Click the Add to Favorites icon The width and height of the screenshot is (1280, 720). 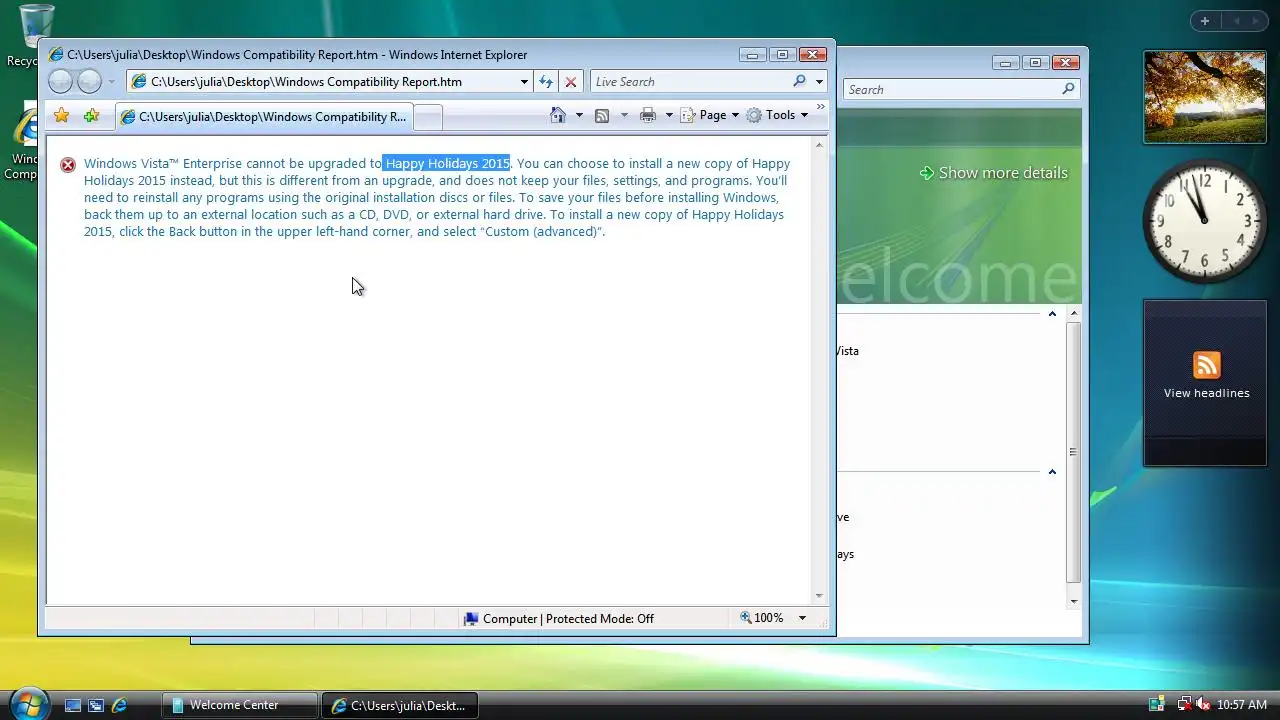tap(91, 116)
